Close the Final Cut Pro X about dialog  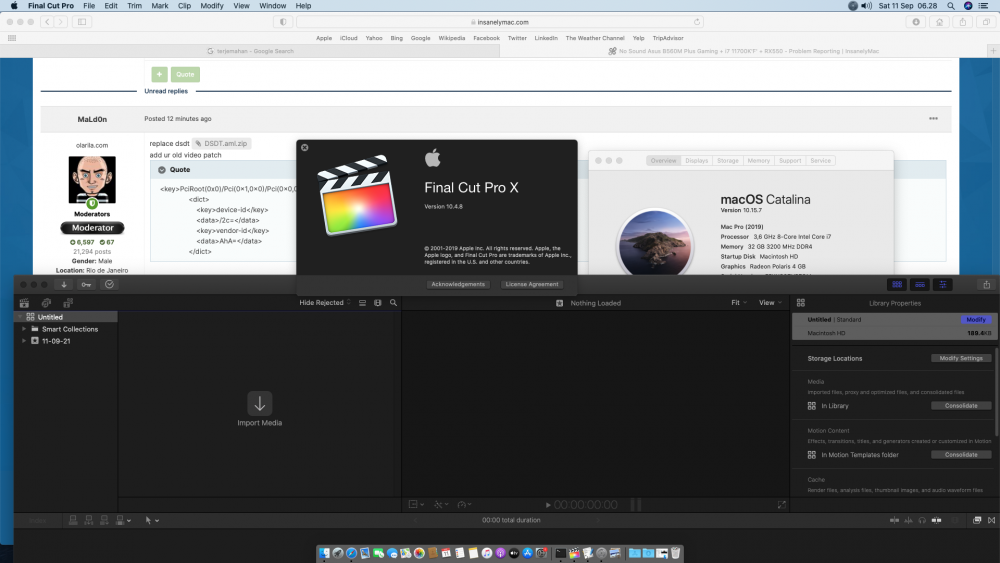[305, 147]
